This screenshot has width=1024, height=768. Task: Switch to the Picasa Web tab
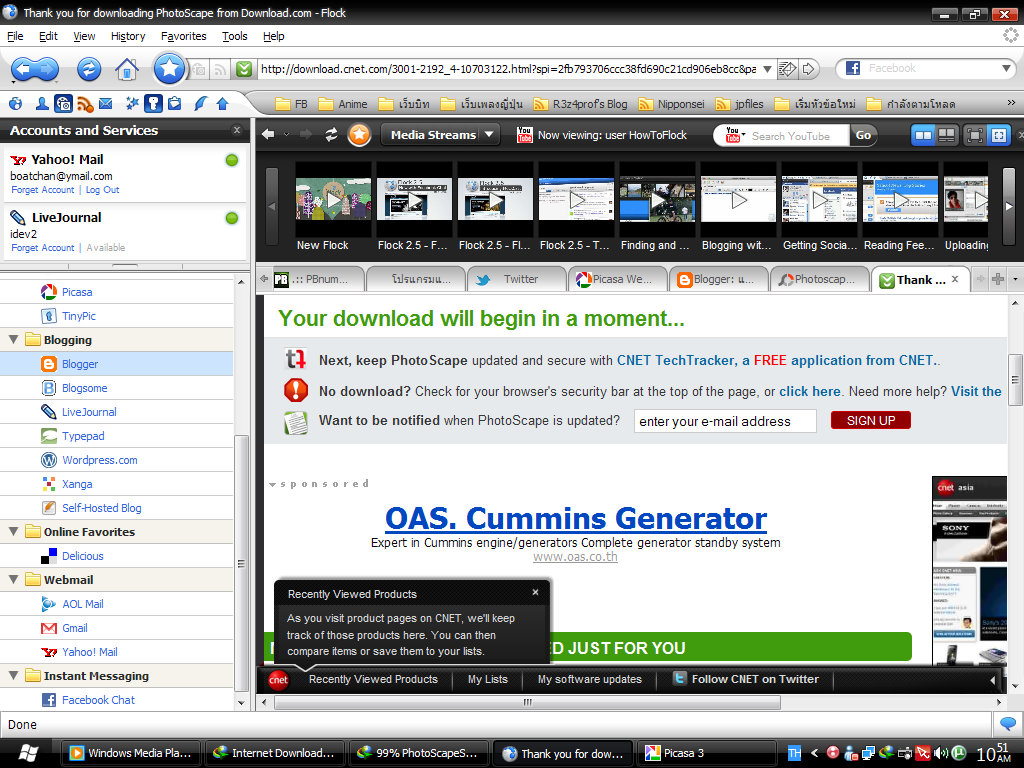[617, 280]
